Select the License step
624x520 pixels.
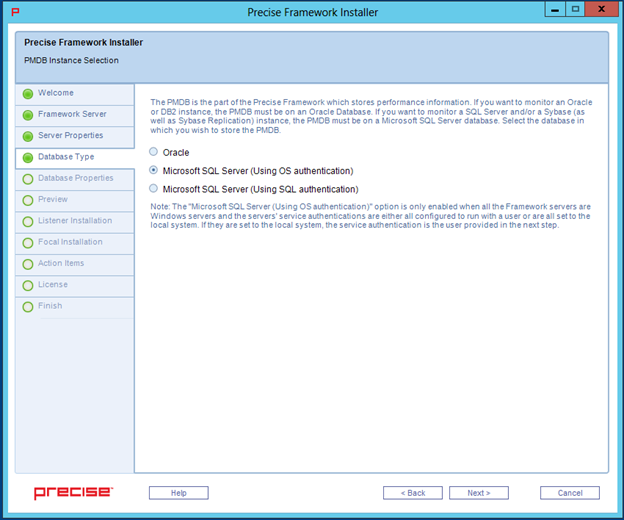(x=75, y=286)
